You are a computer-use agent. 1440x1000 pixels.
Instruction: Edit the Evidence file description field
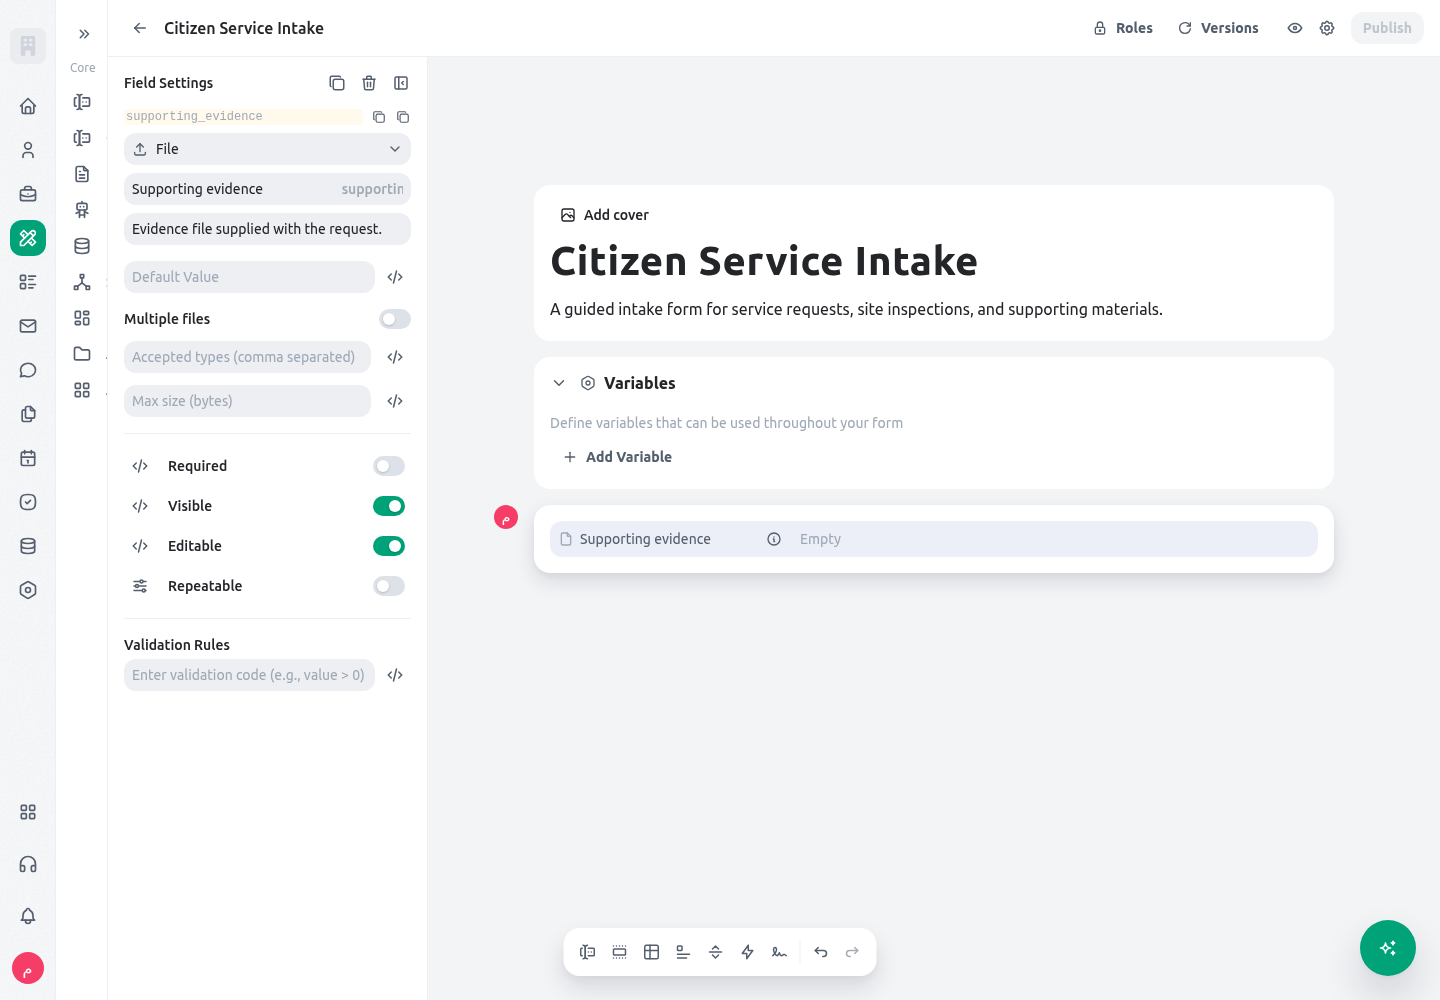pyautogui.click(x=267, y=229)
